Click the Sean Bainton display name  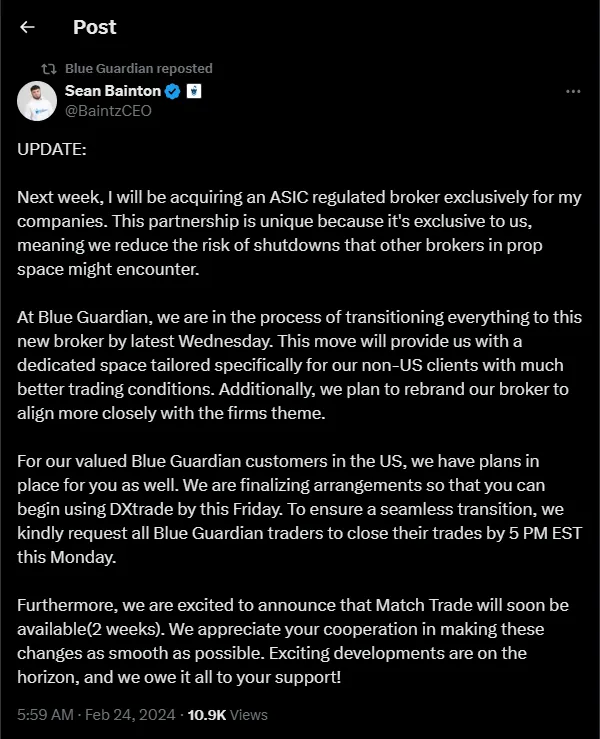tap(113, 90)
